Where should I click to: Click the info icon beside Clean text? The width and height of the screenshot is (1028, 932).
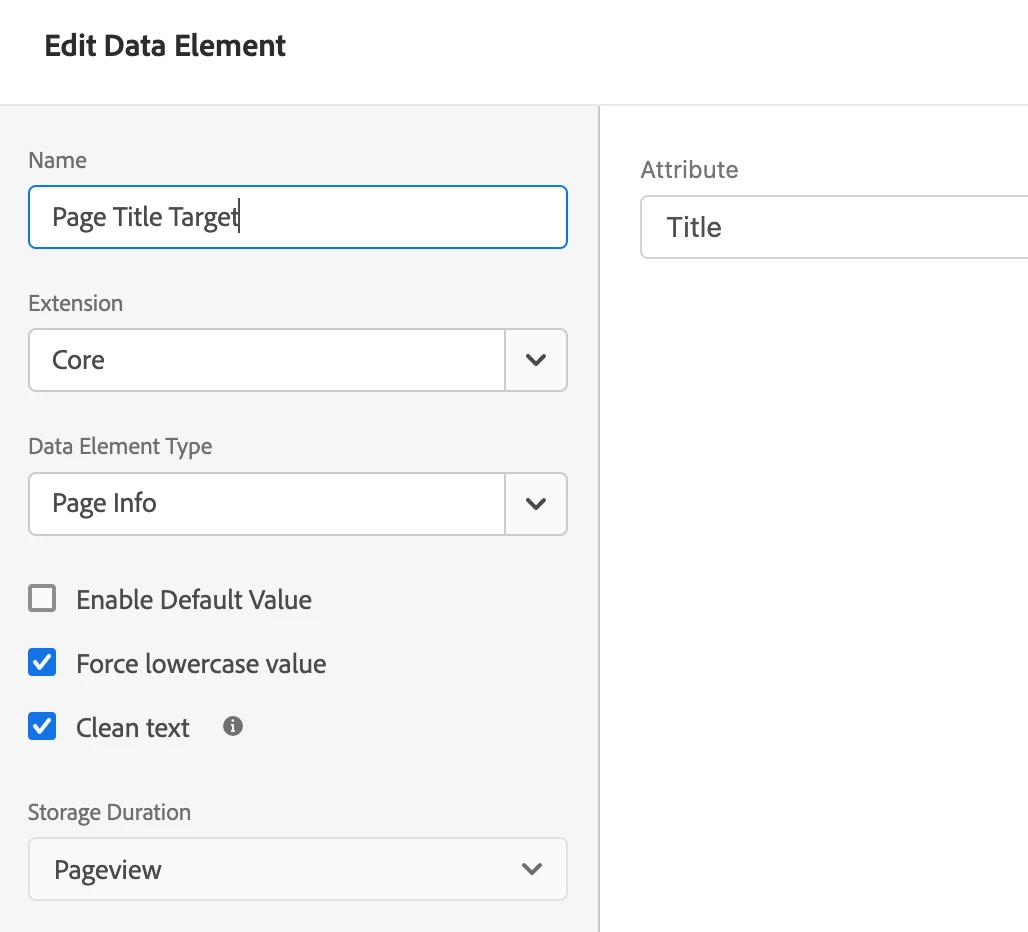coord(233,727)
